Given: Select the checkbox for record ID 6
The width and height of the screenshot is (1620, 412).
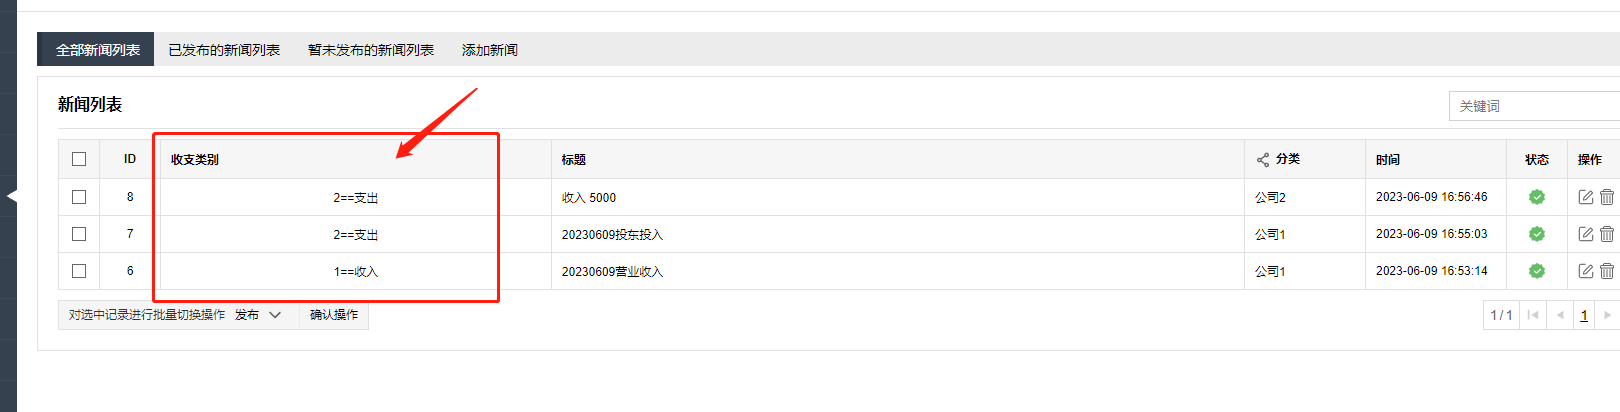Looking at the screenshot, I should coord(79,271).
